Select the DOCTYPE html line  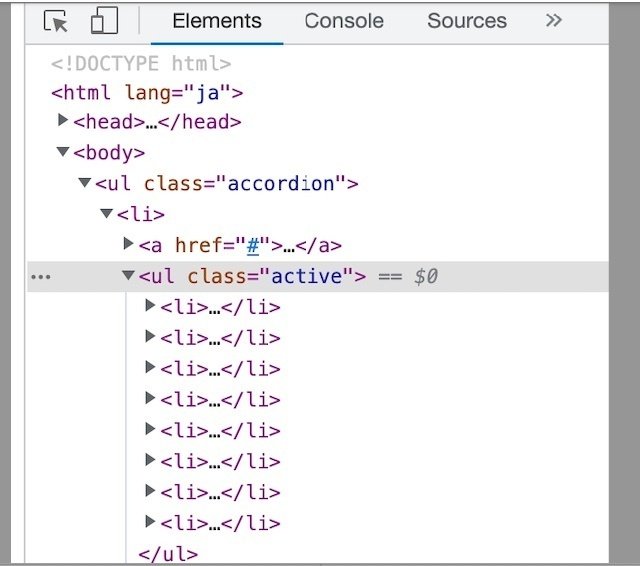(141, 64)
